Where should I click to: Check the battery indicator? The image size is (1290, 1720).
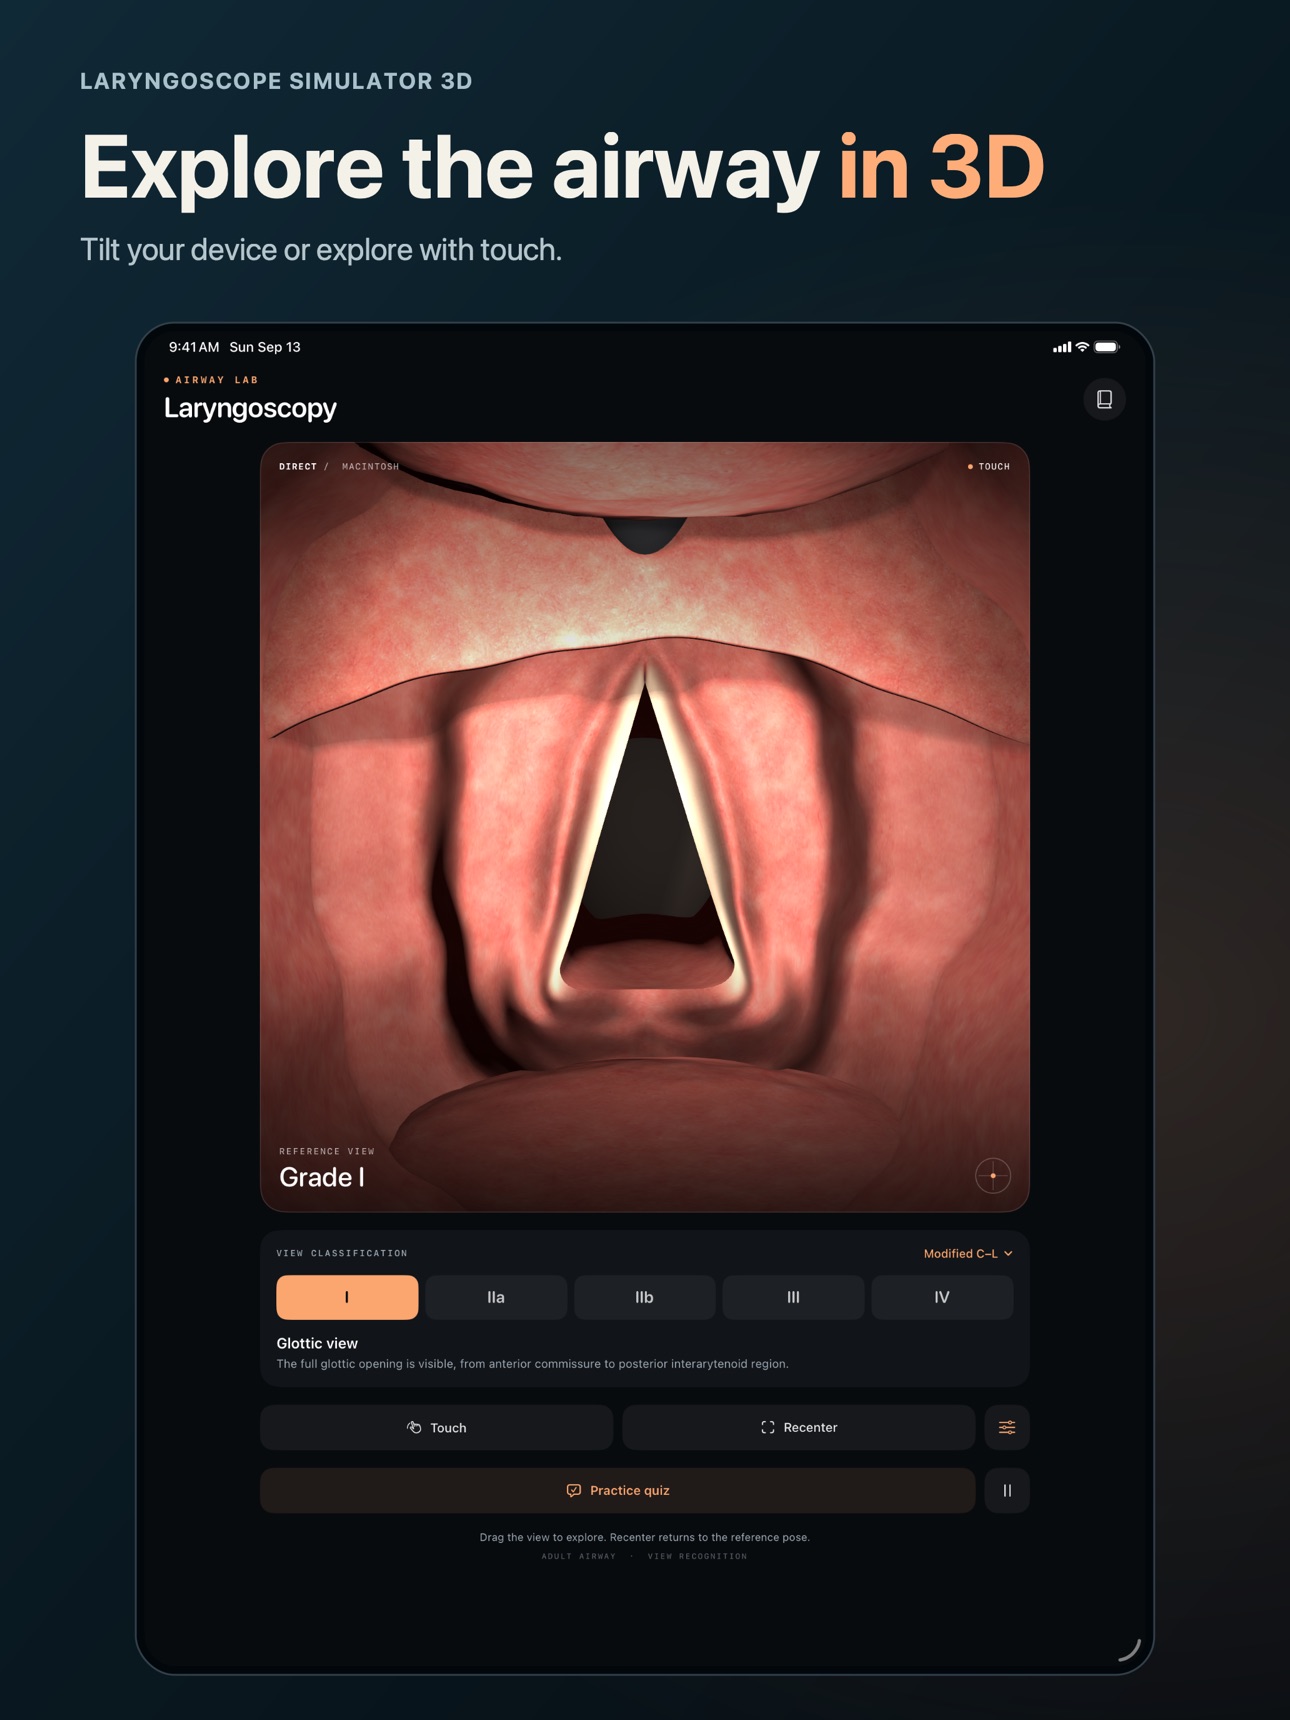(1107, 347)
